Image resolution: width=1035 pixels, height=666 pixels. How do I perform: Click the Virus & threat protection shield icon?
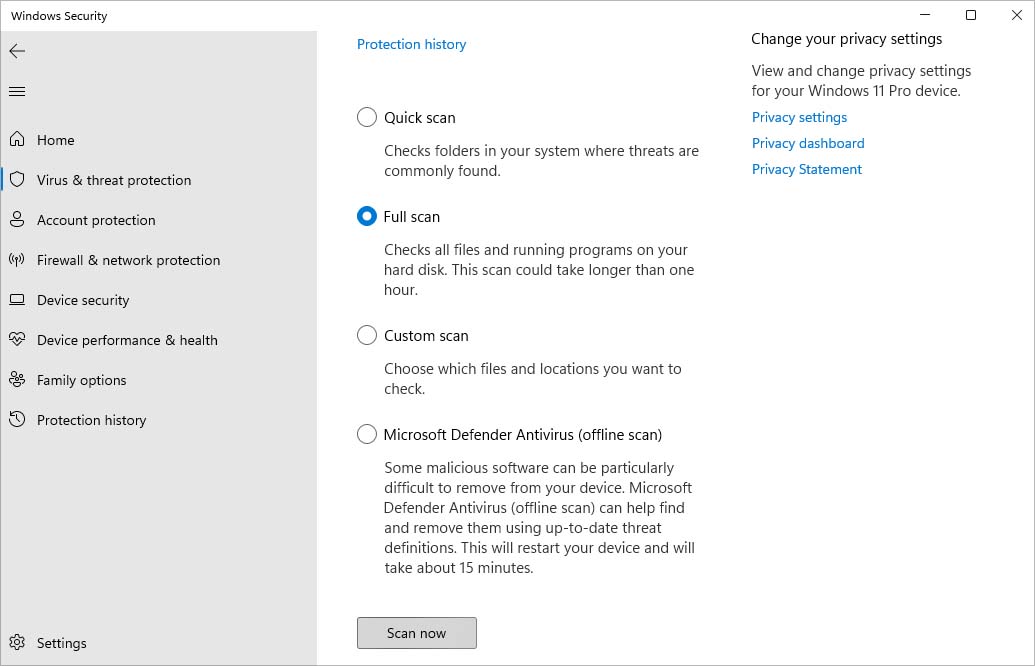pyautogui.click(x=17, y=180)
